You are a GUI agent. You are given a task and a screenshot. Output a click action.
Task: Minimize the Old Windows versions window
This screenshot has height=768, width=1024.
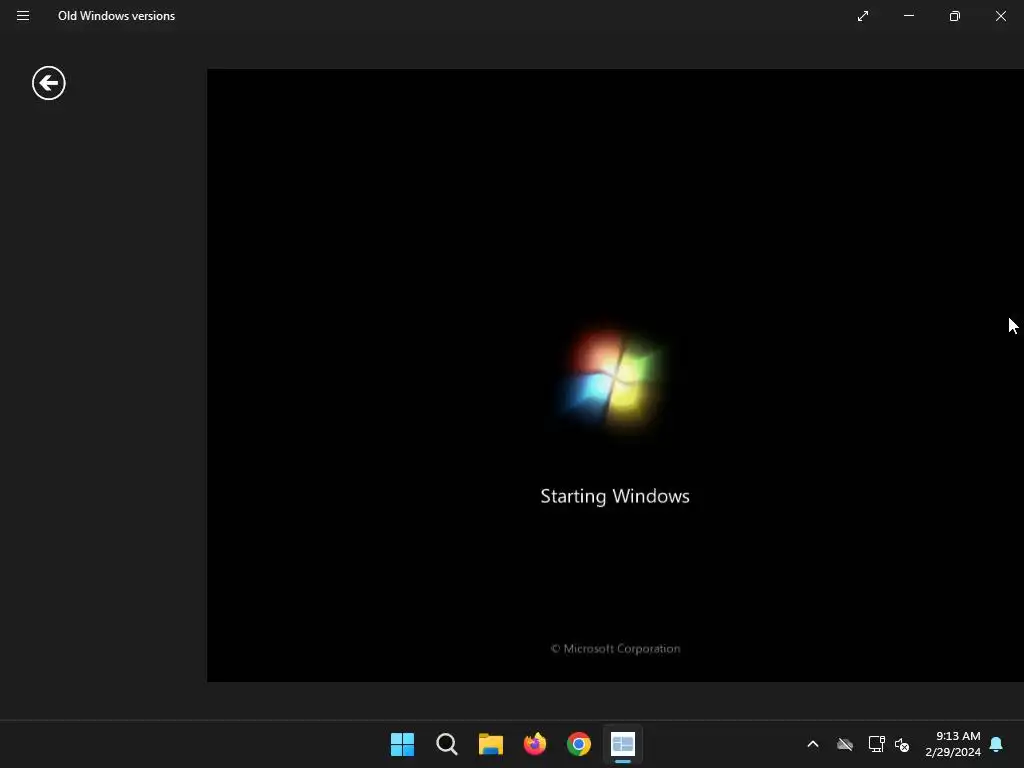[908, 16]
